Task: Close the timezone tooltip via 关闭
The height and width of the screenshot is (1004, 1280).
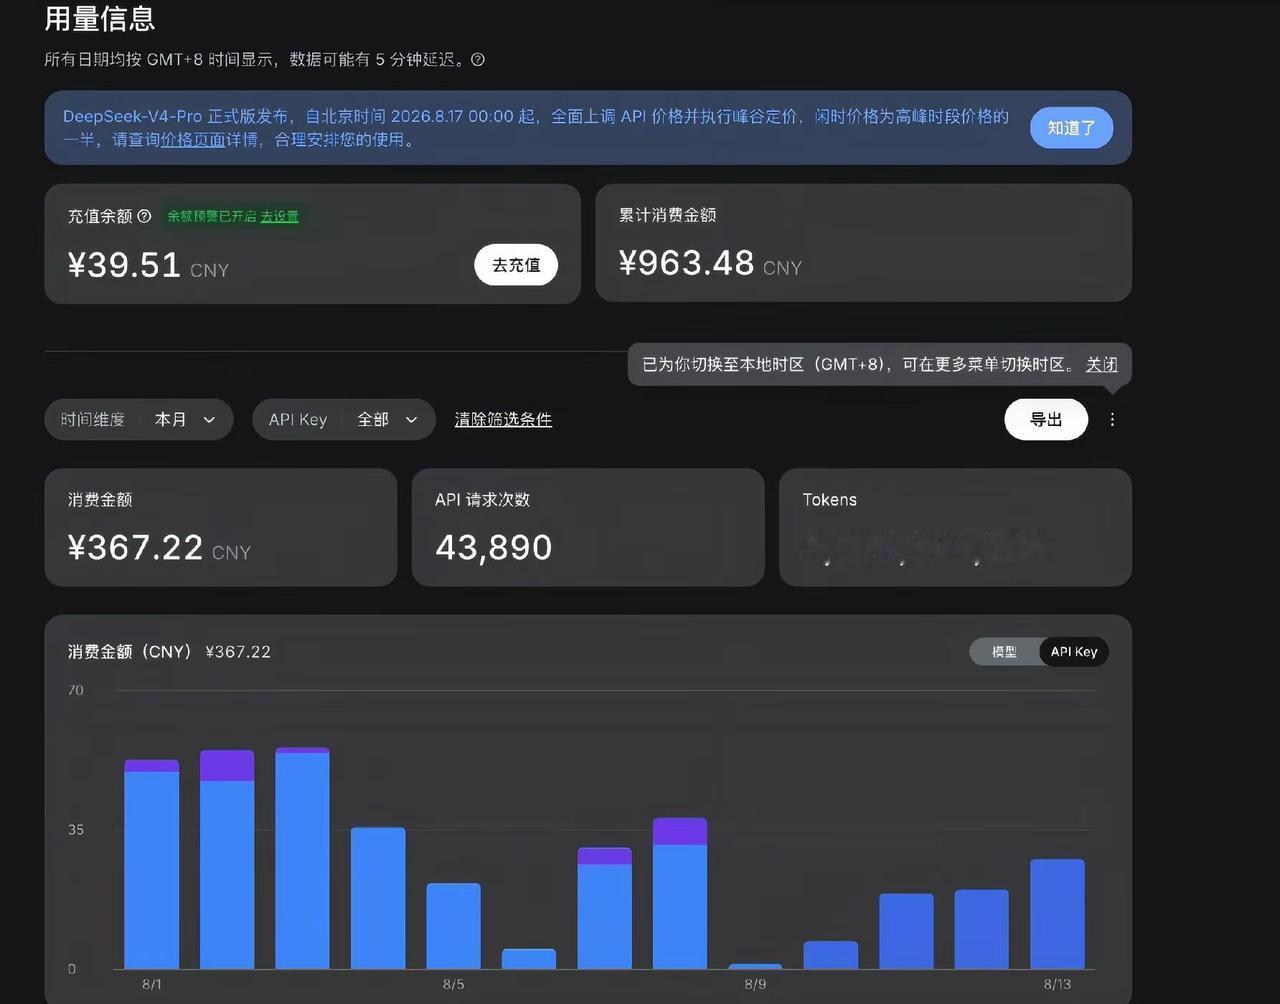Action: tap(1102, 365)
